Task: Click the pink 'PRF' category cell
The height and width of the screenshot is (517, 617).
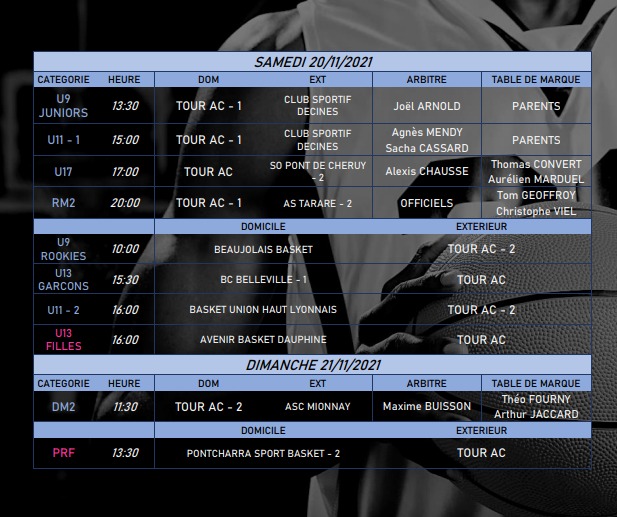Action: [x=63, y=453]
